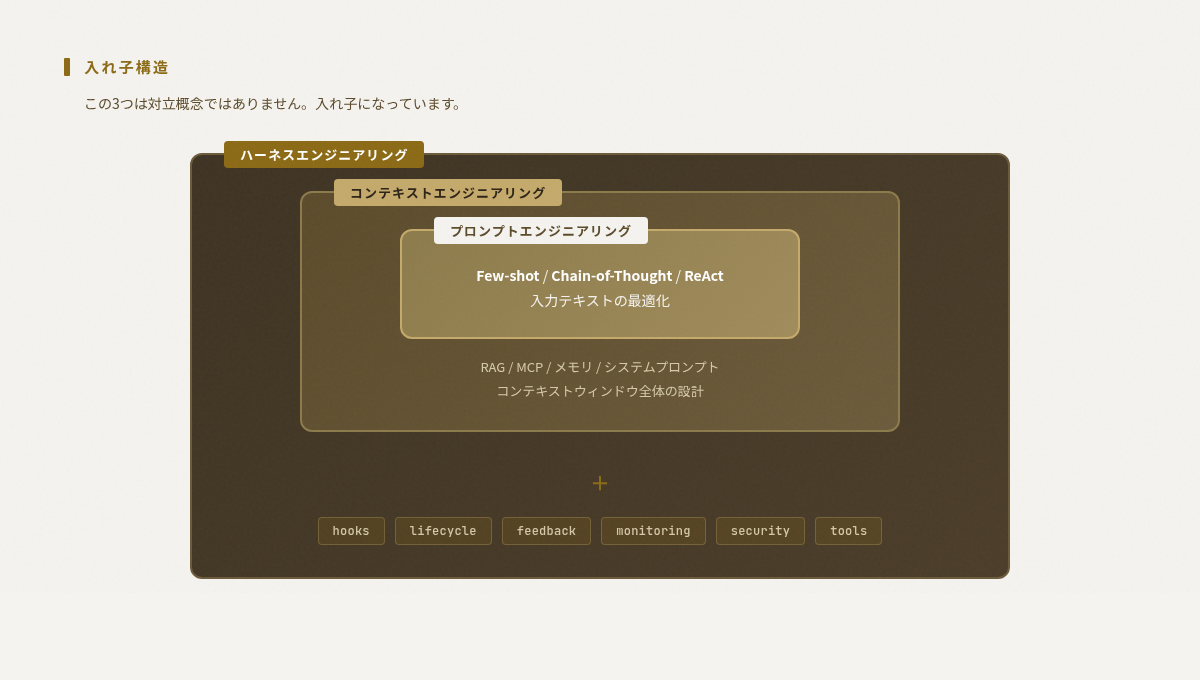Image resolution: width=1200 pixels, height=680 pixels.
Task: Click the hooks tag
Action: (351, 531)
